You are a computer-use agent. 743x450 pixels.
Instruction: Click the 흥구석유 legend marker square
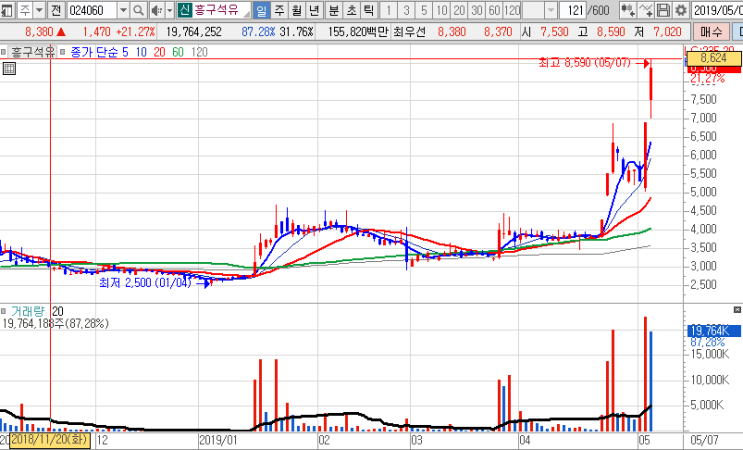click(x=3, y=52)
